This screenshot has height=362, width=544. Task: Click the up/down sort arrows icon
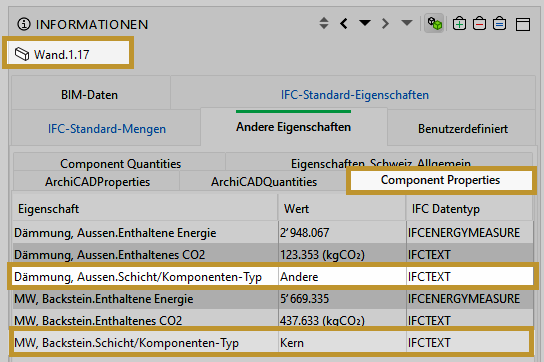pos(324,24)
